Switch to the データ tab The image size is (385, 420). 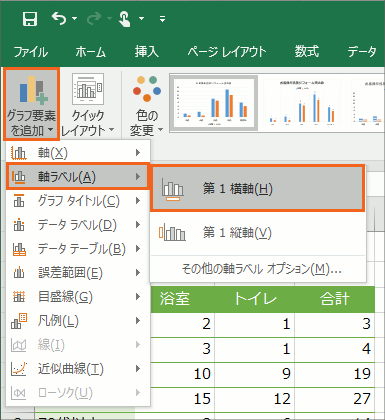point(362,52)
